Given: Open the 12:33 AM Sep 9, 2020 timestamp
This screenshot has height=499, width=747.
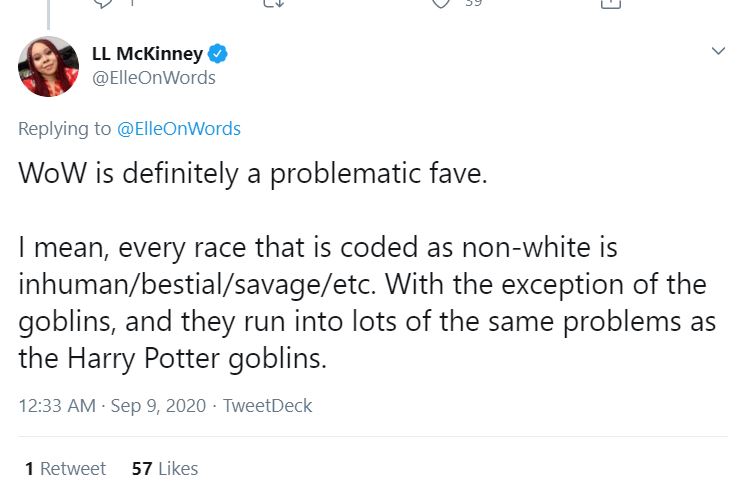Looking at the screenshot, I should coord(112,405).
